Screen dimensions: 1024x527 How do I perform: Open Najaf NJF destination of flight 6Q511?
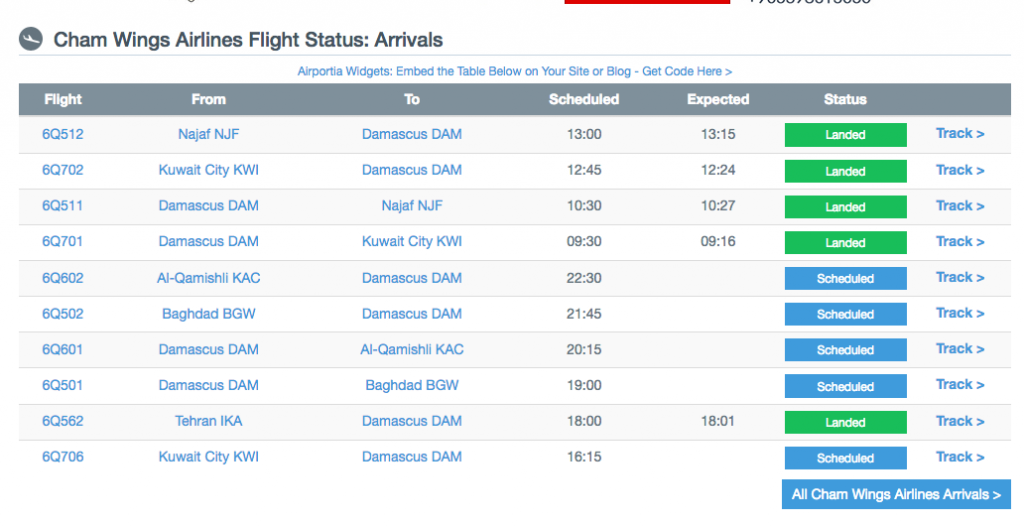tap(412, 206)
